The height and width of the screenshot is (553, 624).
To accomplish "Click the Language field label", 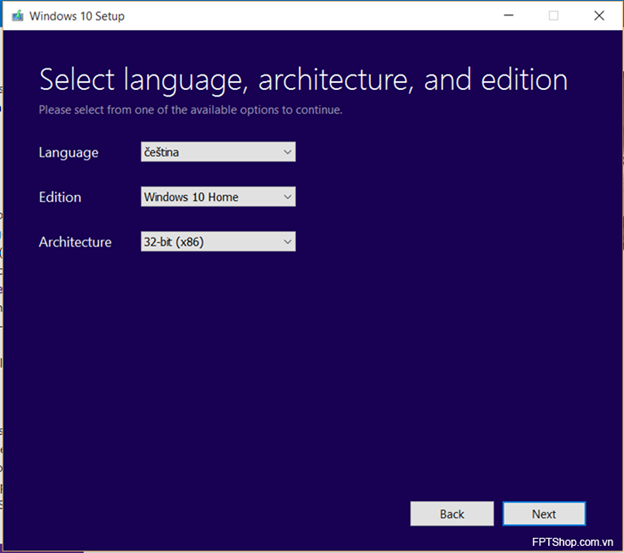I will coord(68,153).
